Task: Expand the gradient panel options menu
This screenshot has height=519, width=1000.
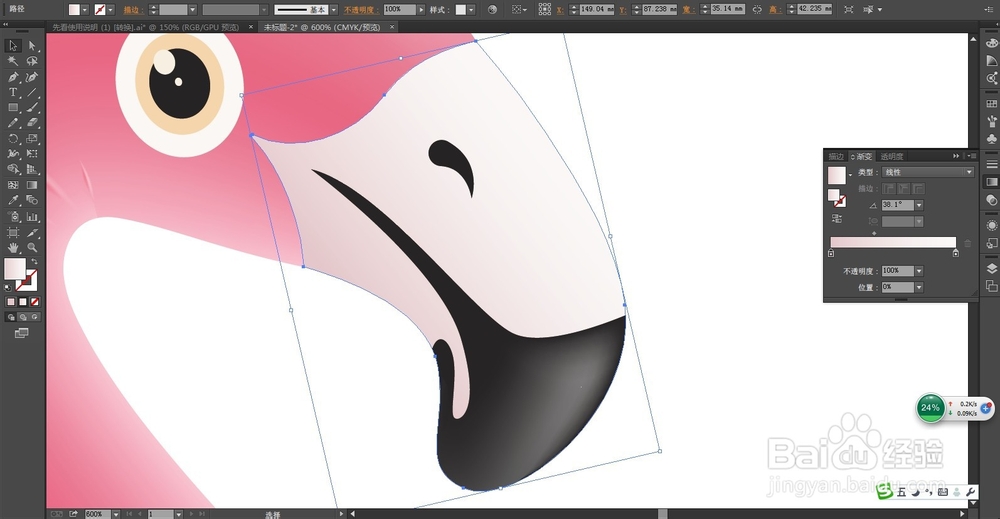Action: point(971,156)
